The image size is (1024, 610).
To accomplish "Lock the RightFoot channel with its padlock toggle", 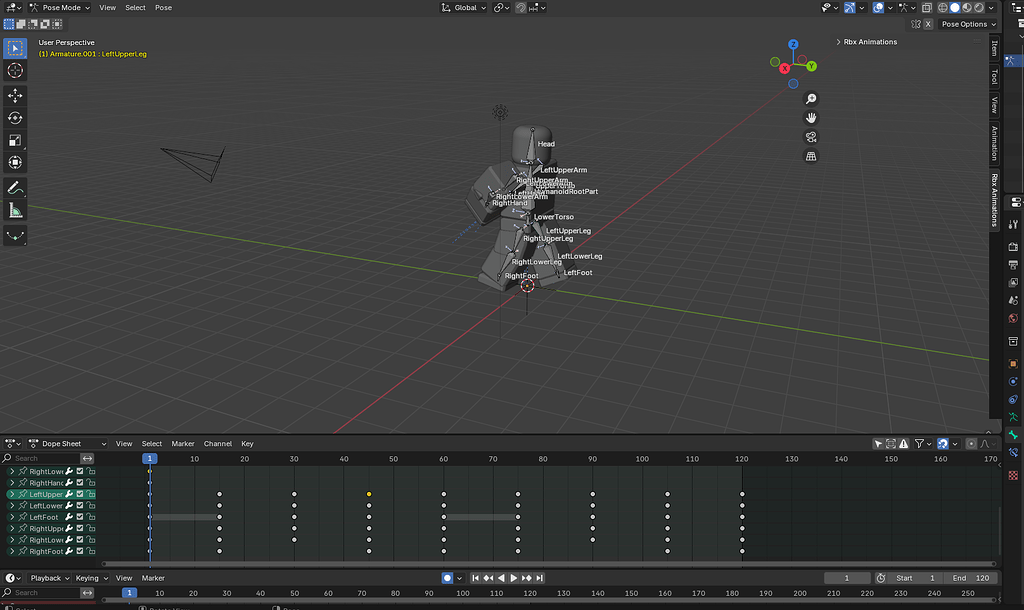I will 91,551.
